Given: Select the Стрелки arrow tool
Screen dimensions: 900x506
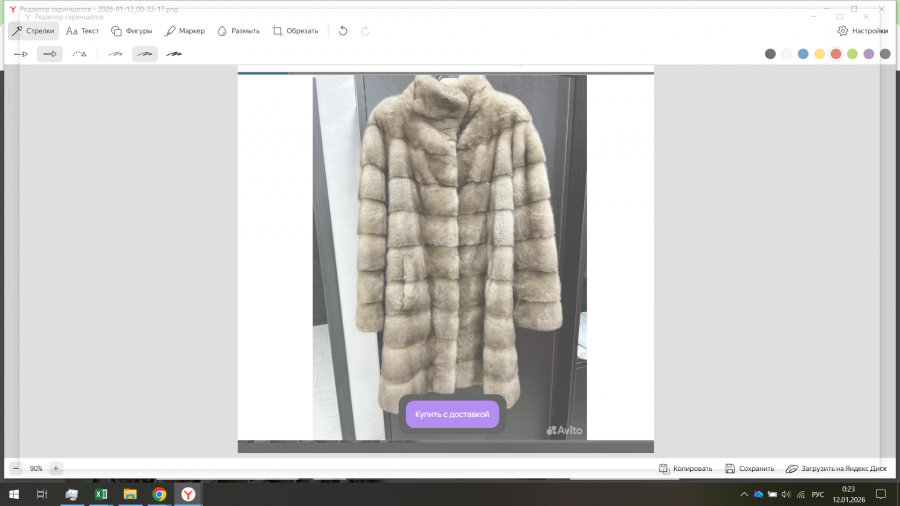Looking at the screenshot, I should coord(33,31).
